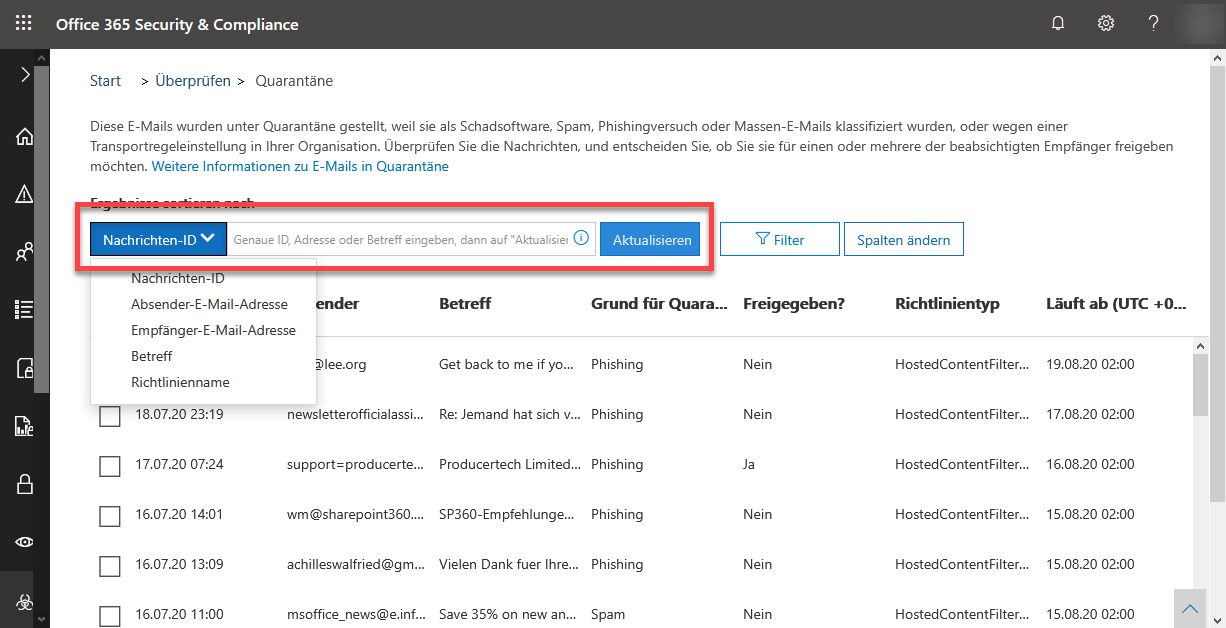
Task: Open the alerts triangle icon in sidebar
Action: (x=24, y=195)
